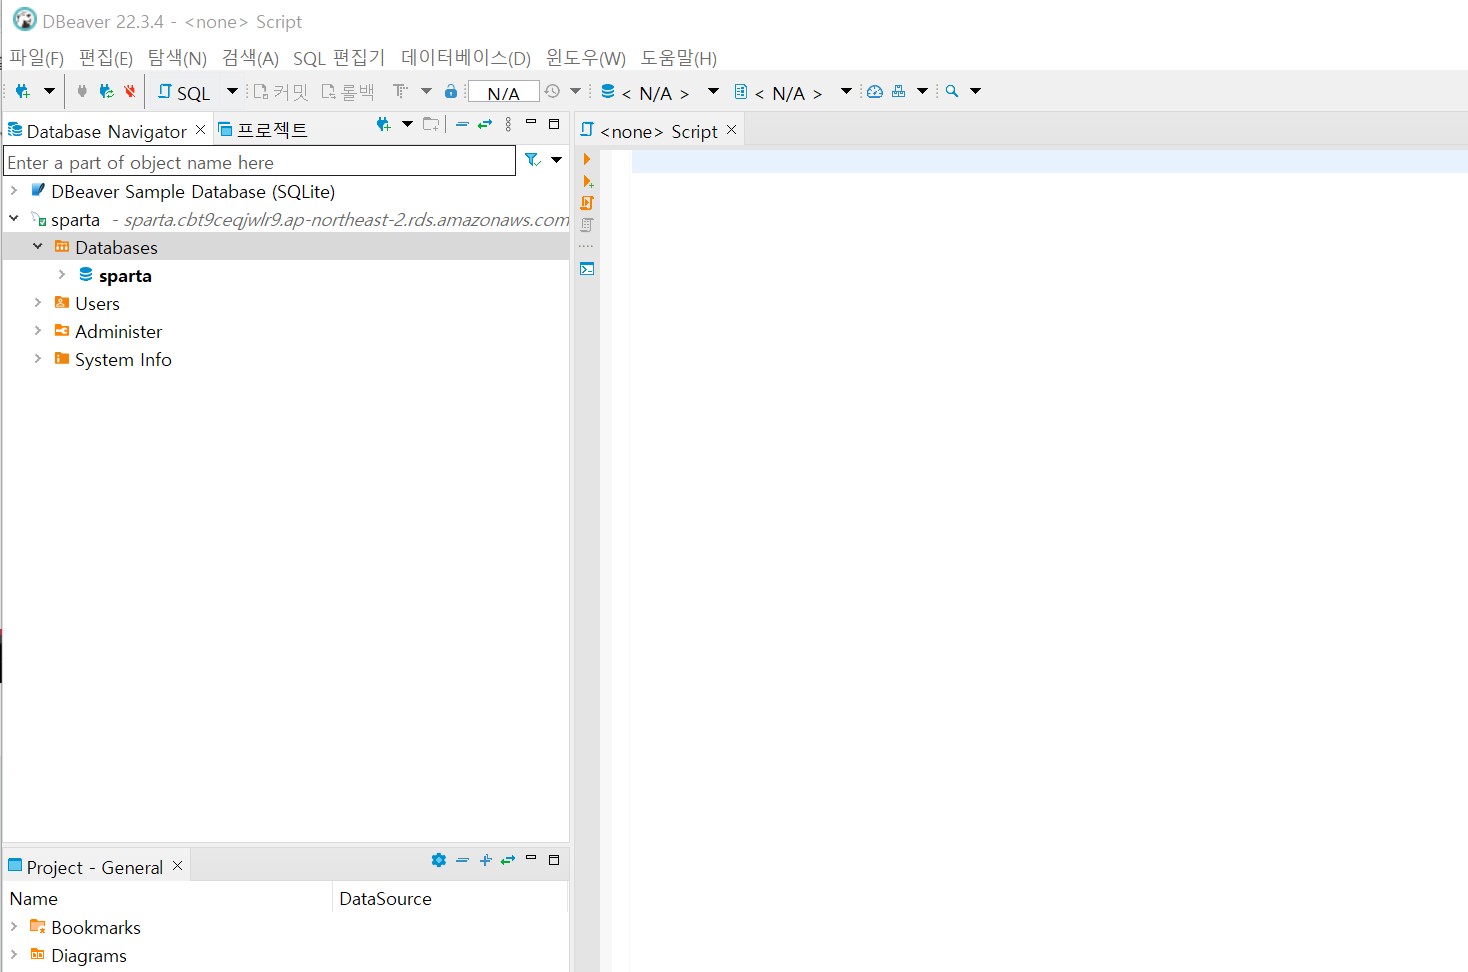Expand the System Info folder
The width and height of the screenshot is (1468, 972).
[38, 358]
